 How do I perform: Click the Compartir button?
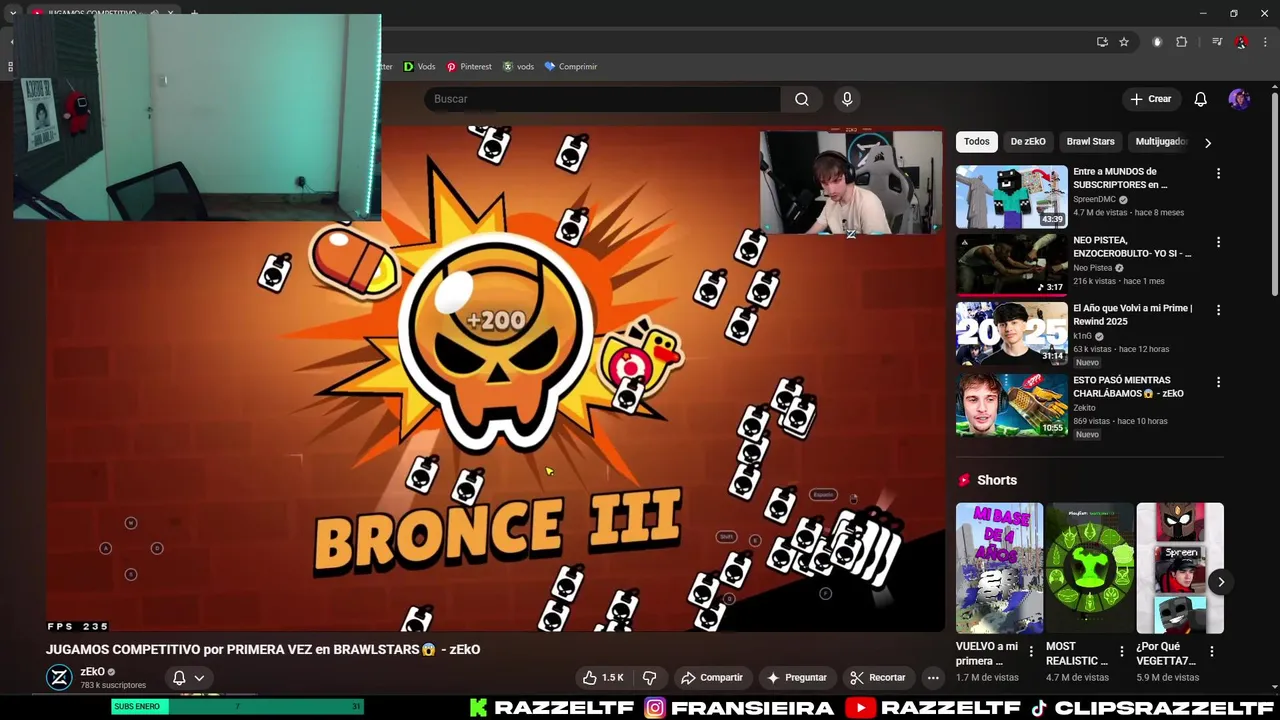click(712, 678)
